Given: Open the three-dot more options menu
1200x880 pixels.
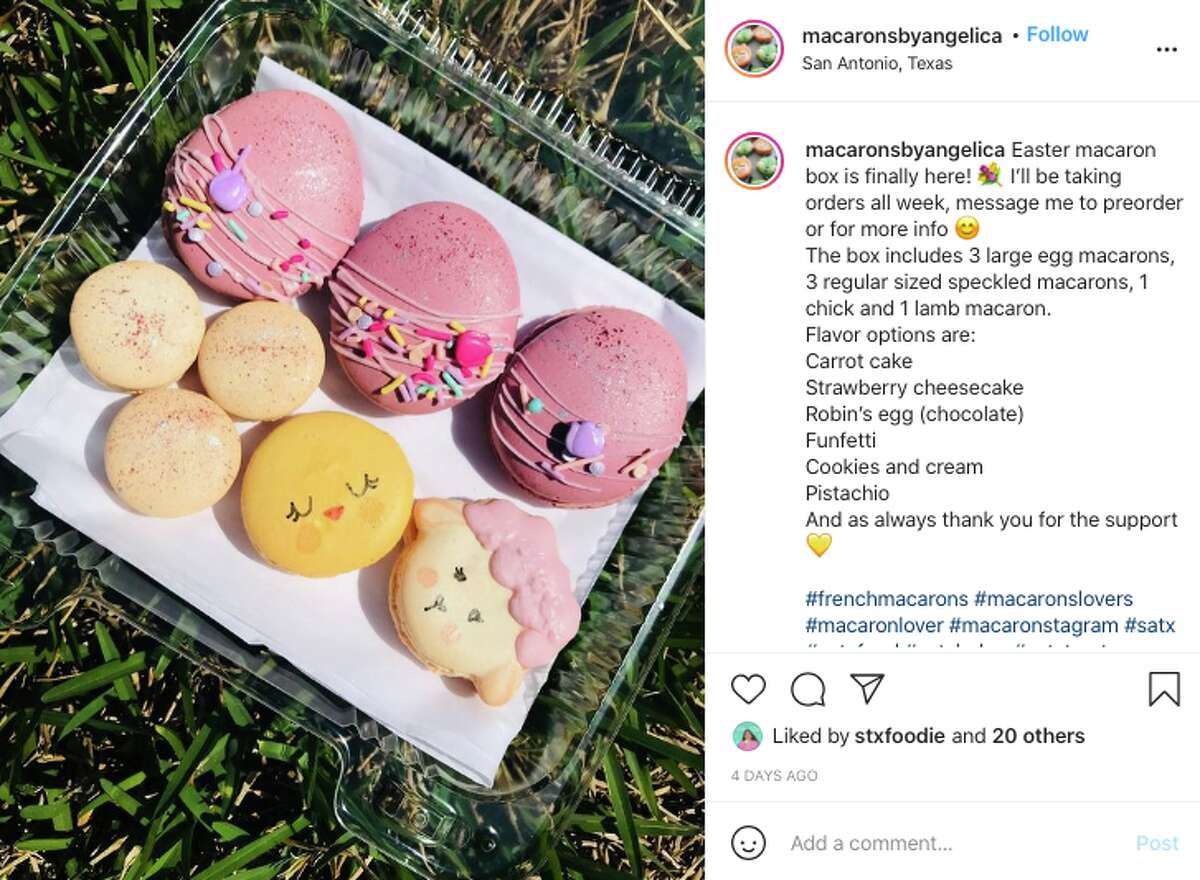Looking at the screenshot, I should pyautogui.click(x=1166, y=49).
